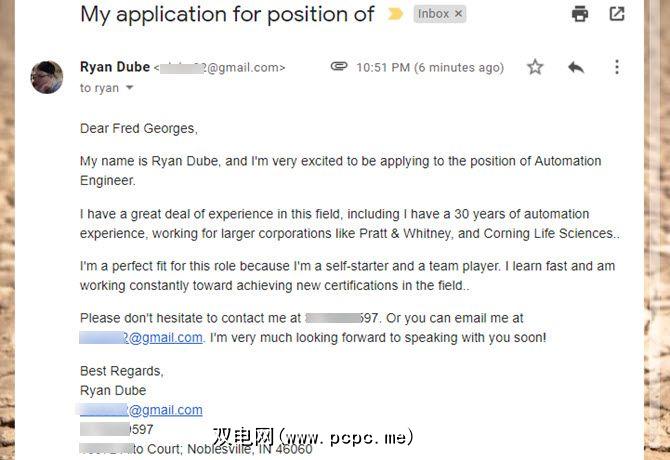This screenshot has width=670, height=460.
Task: Click the paperclip attachment icon
Action: (x=339, y=67)
